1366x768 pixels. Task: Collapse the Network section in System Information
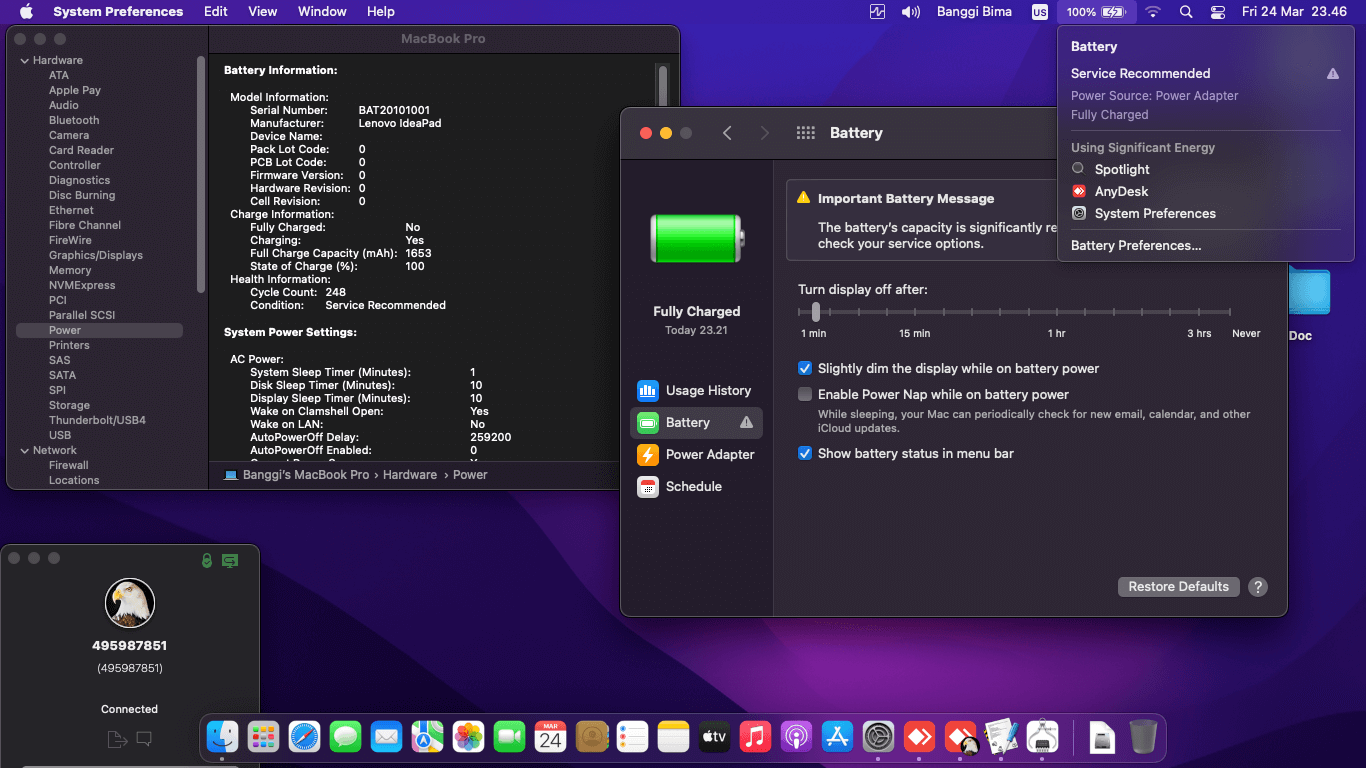(24, 451)
